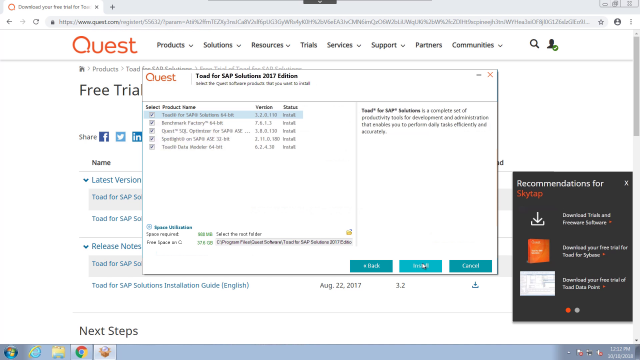Click Download Trials and Freeware download icon
The width and height of the screenshot is (640, 360).
click(538, 219)
